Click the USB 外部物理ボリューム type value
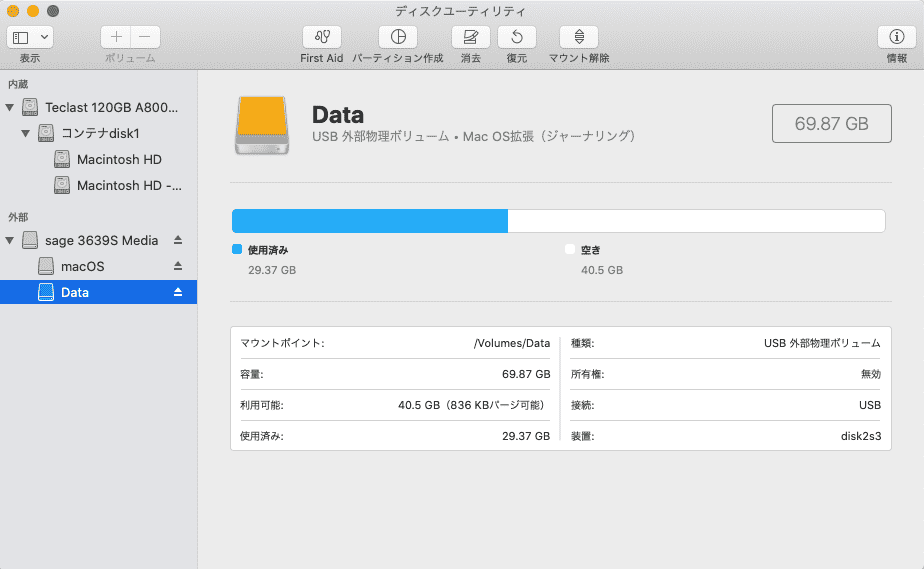The height and width of the screenshot is (569, 924). tap(822, 343)
